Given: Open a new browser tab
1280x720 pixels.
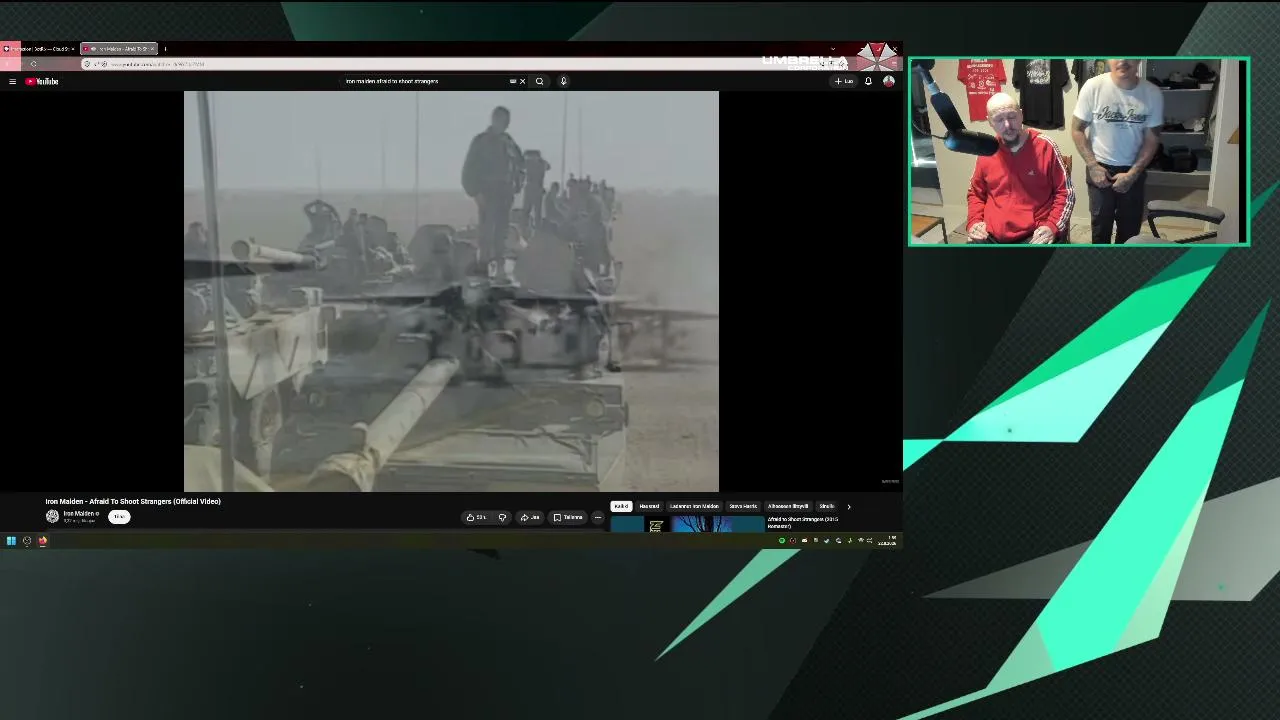Looking at the screenshot, I should click(165, 48).
